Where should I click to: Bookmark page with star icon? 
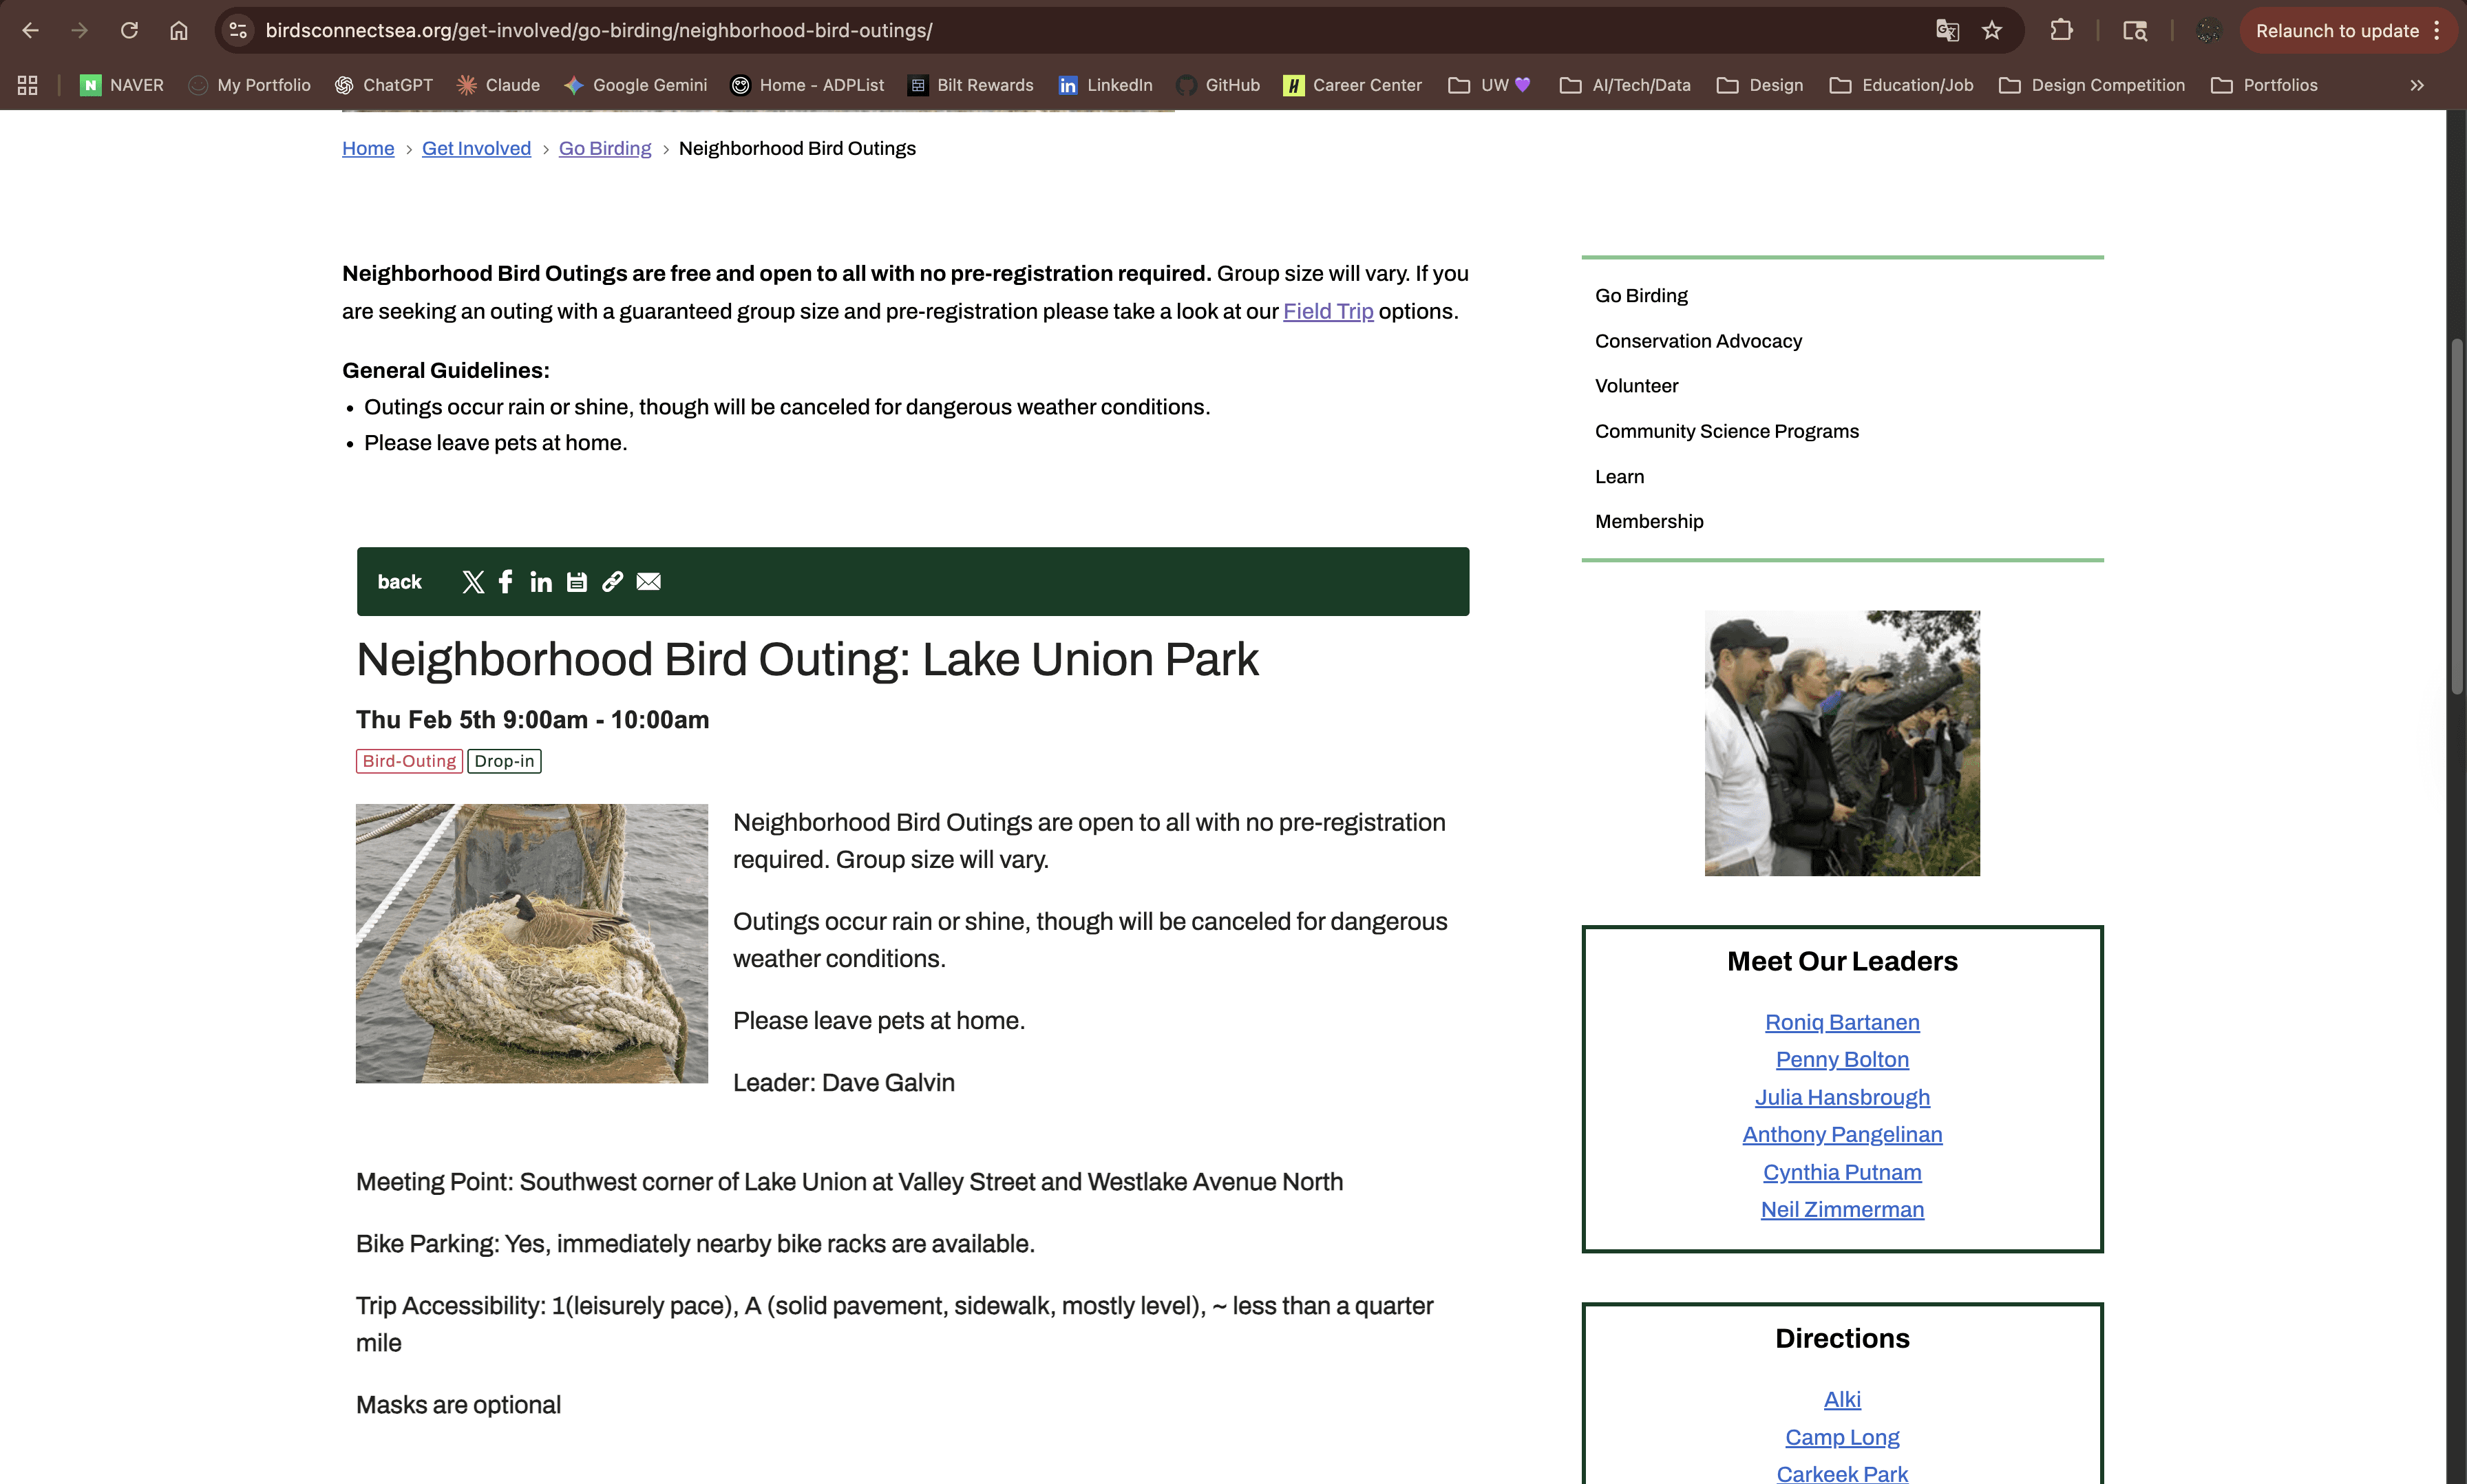1992,30
